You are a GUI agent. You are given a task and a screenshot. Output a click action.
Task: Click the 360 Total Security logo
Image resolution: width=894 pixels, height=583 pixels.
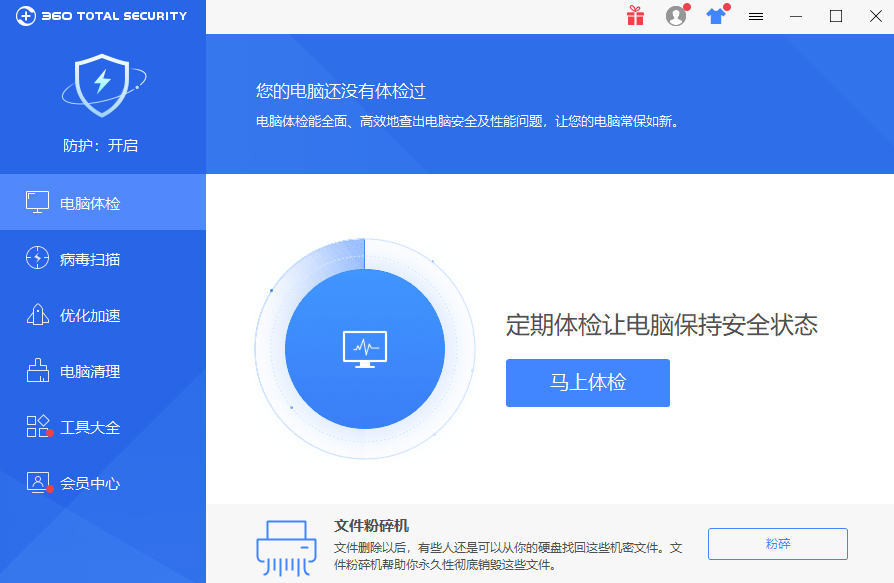pos(100,16)
